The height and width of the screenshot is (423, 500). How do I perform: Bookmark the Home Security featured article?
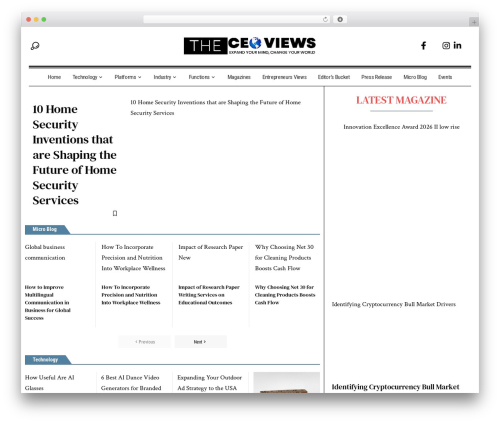115,213
